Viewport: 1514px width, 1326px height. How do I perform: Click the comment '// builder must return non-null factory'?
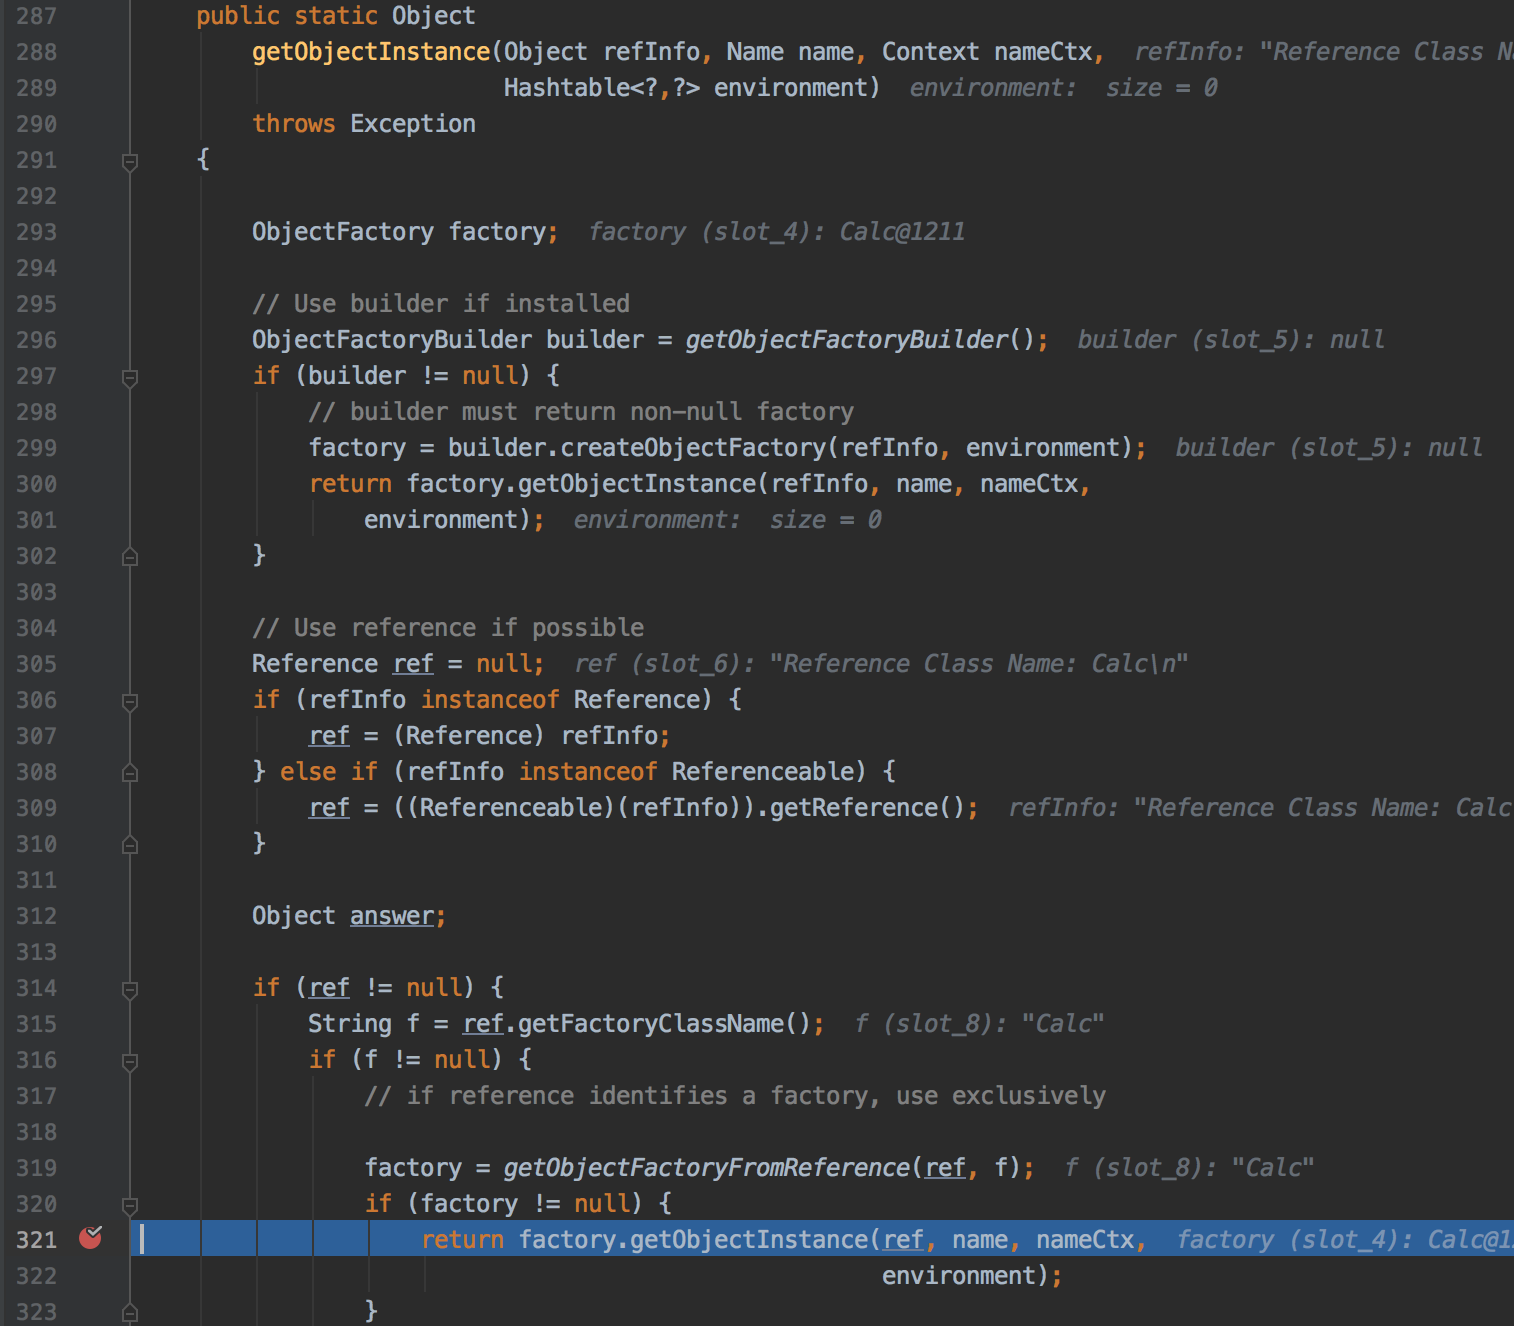581,412
